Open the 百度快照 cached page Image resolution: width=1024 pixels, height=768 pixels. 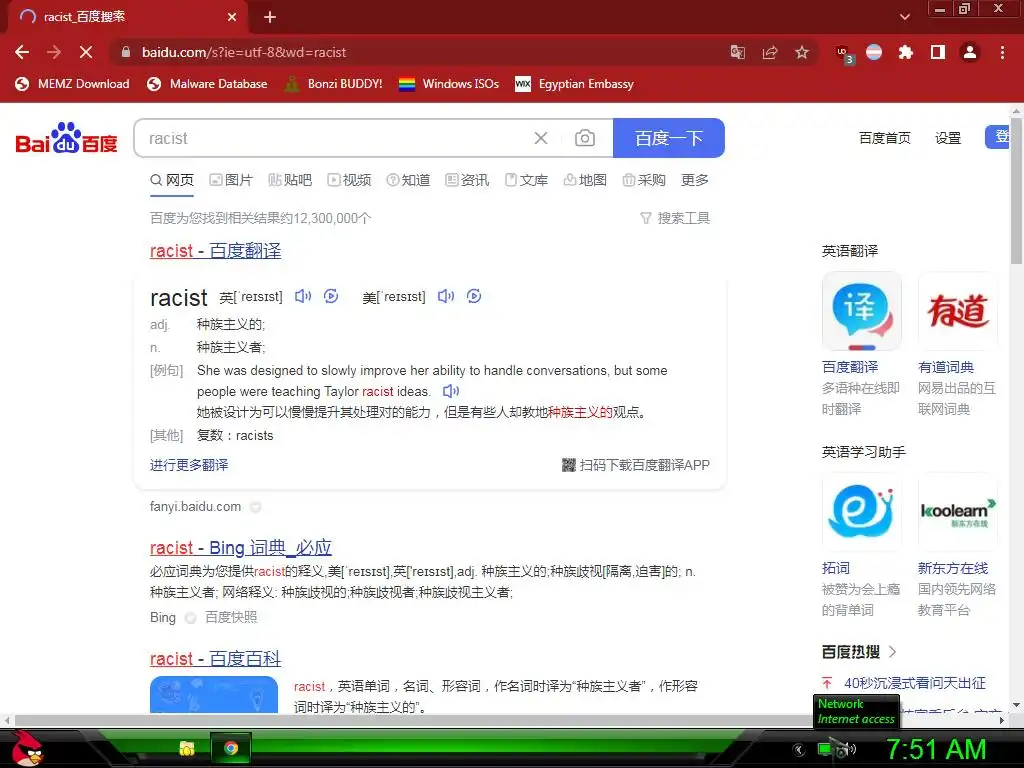pyautogui.click(x=231, y=617)
